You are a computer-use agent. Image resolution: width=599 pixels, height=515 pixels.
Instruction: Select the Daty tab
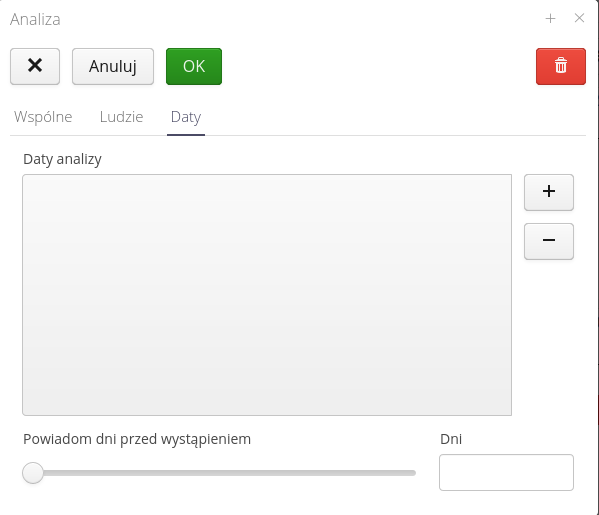tap(186, 117)
